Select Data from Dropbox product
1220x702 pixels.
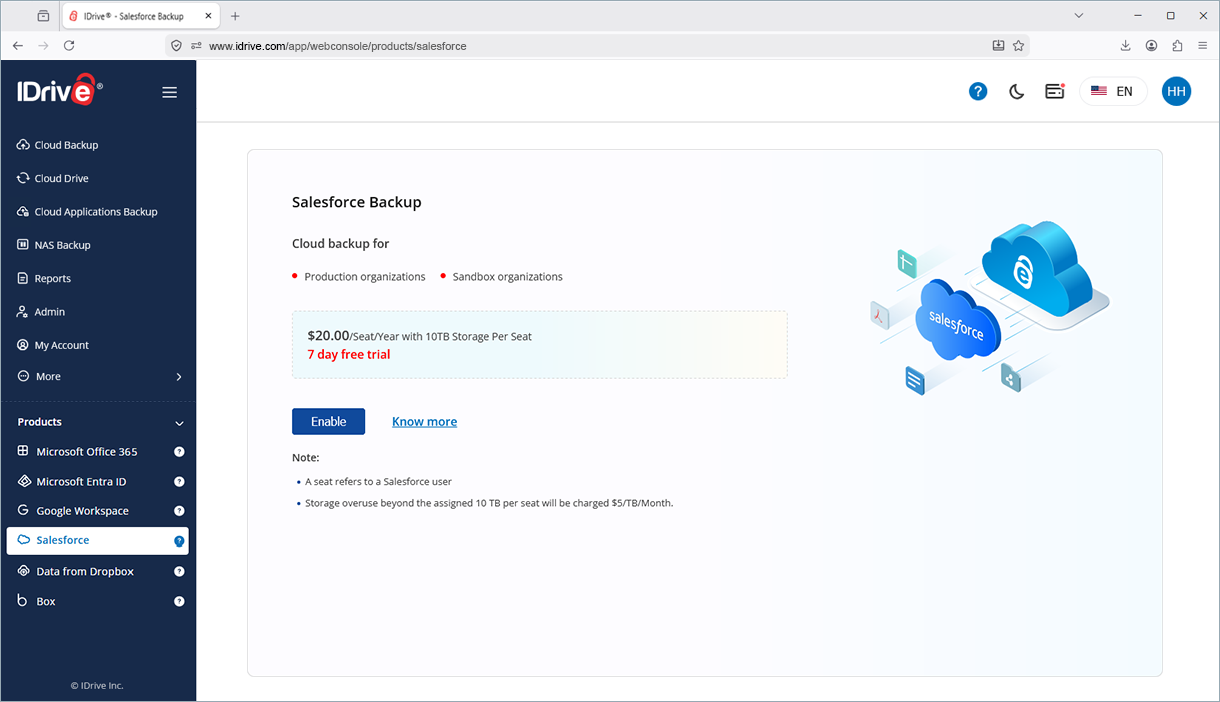coord(85,572)
